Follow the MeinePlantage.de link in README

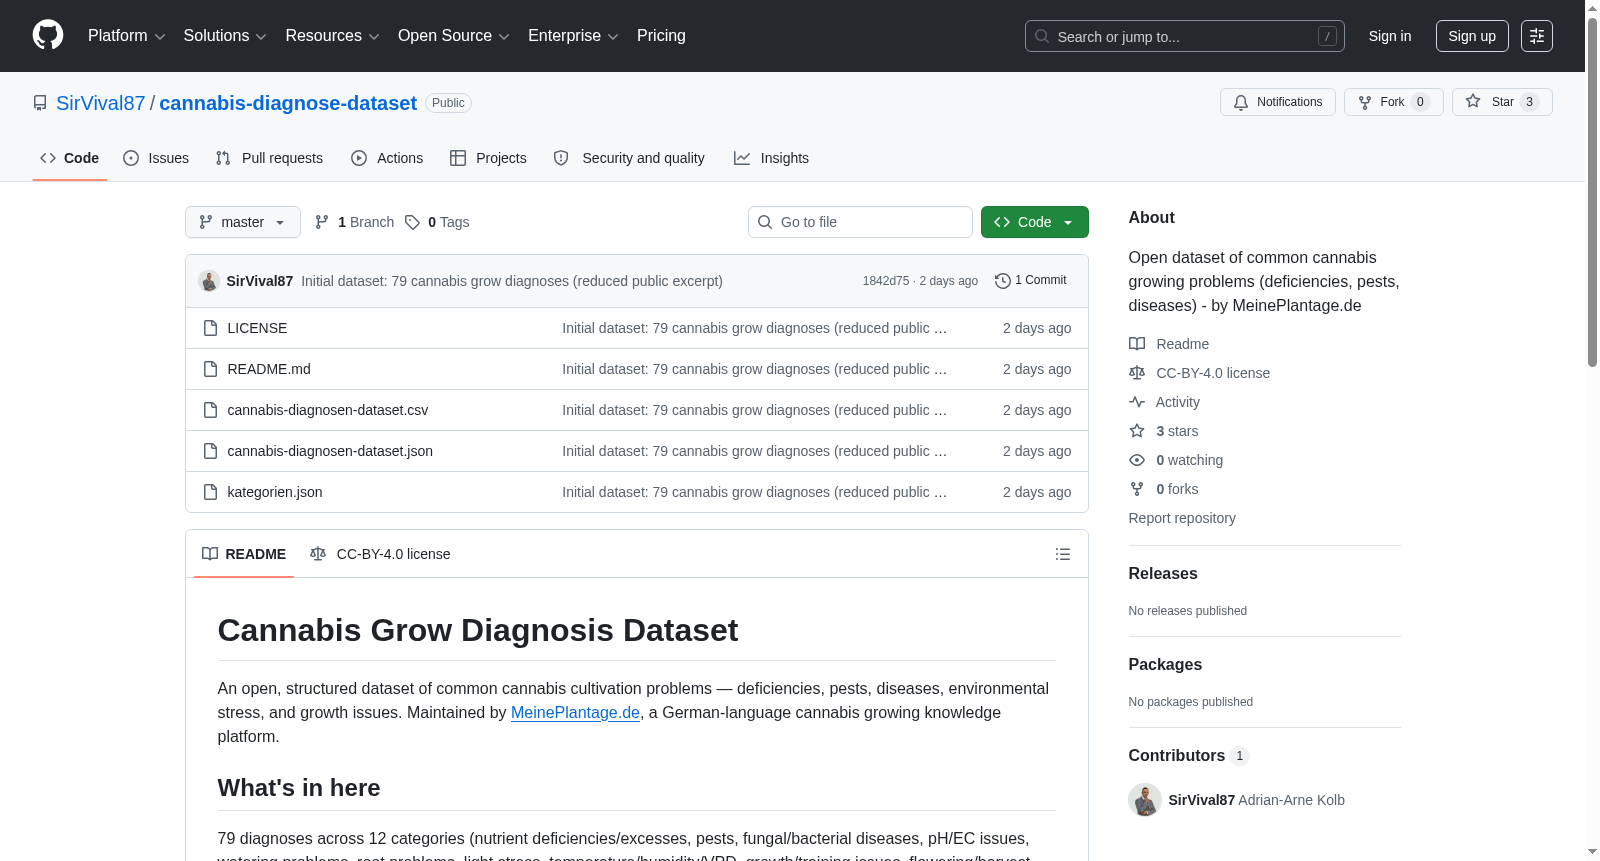point(575,712)
